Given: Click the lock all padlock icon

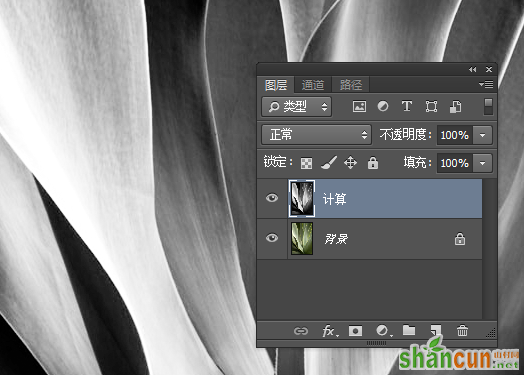Looking at the screenshot, I should 373,163.
